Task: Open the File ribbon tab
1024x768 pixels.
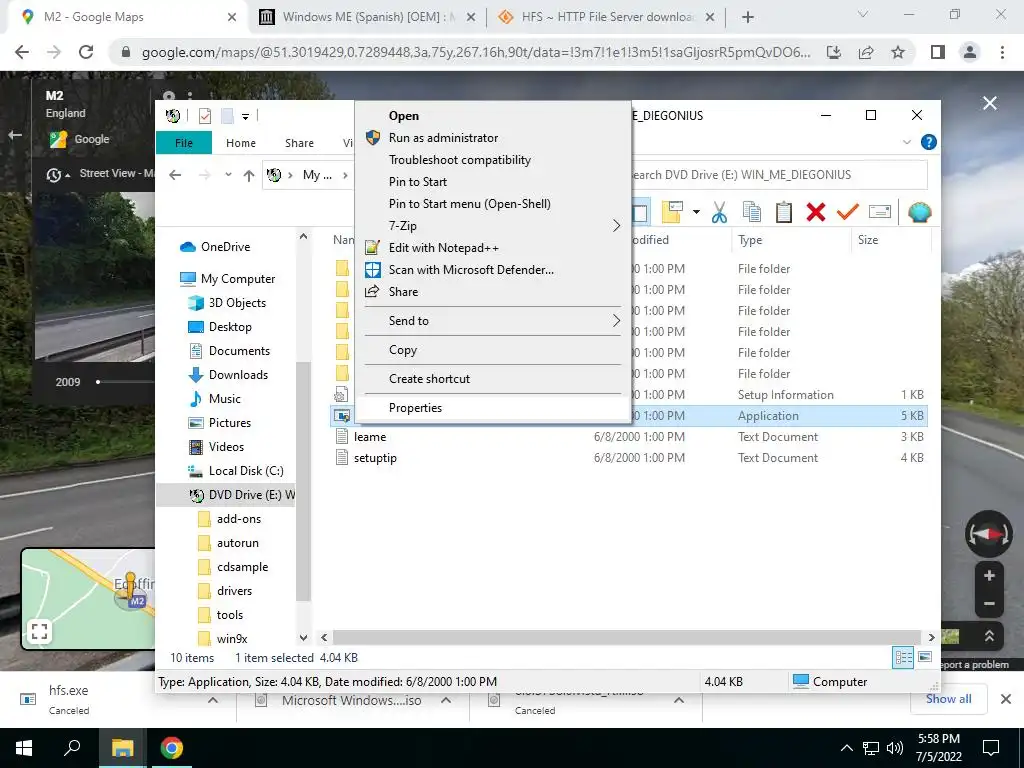Action: 184,143
